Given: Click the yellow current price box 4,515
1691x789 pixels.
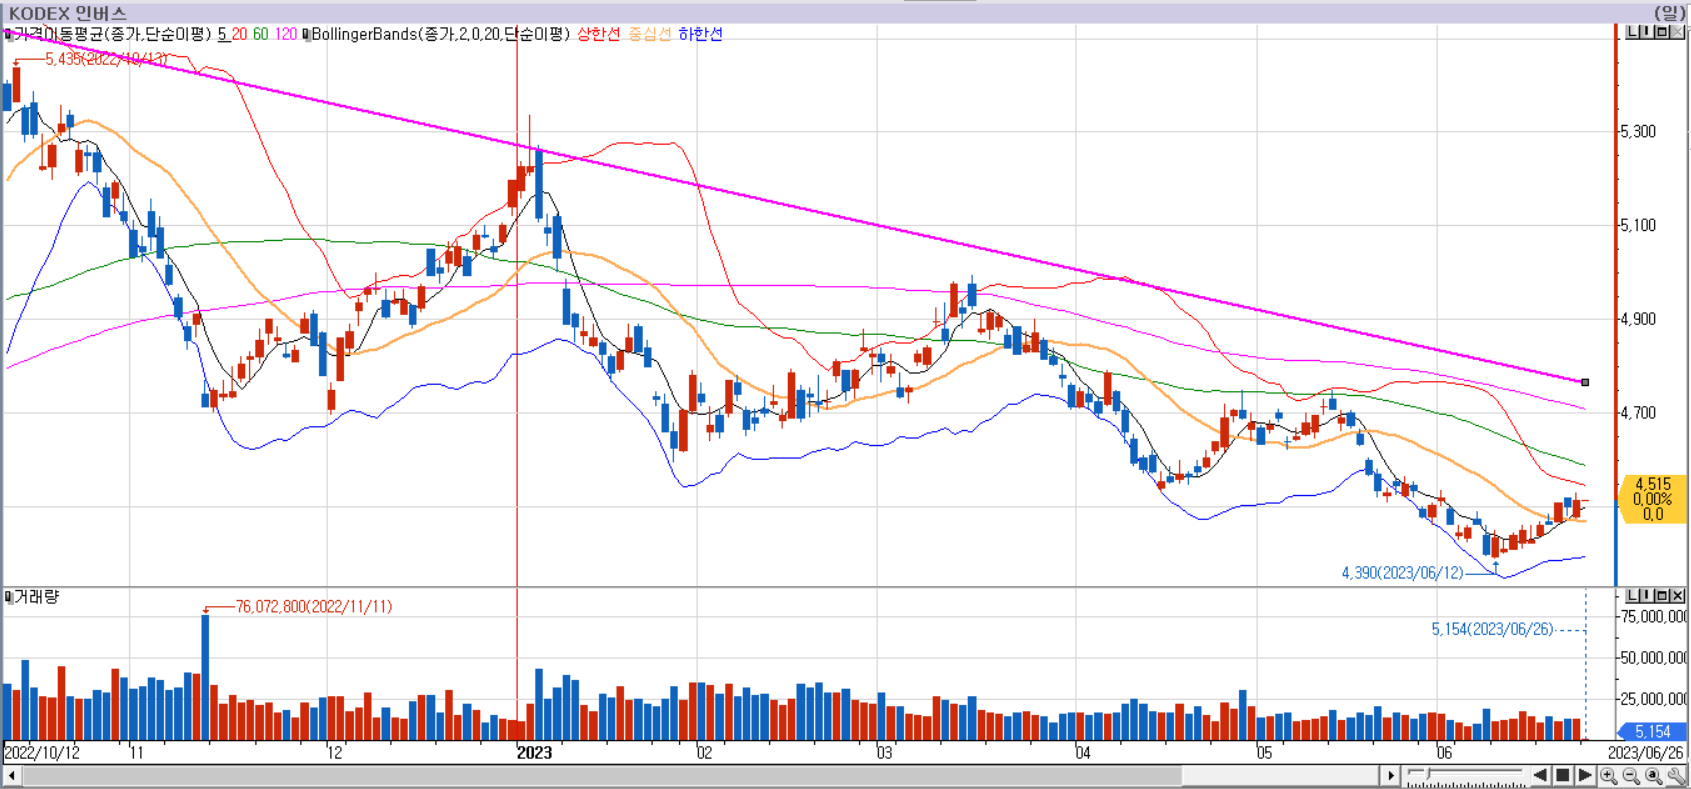Looking at the screenshot, I should [x=1653, y=499].
